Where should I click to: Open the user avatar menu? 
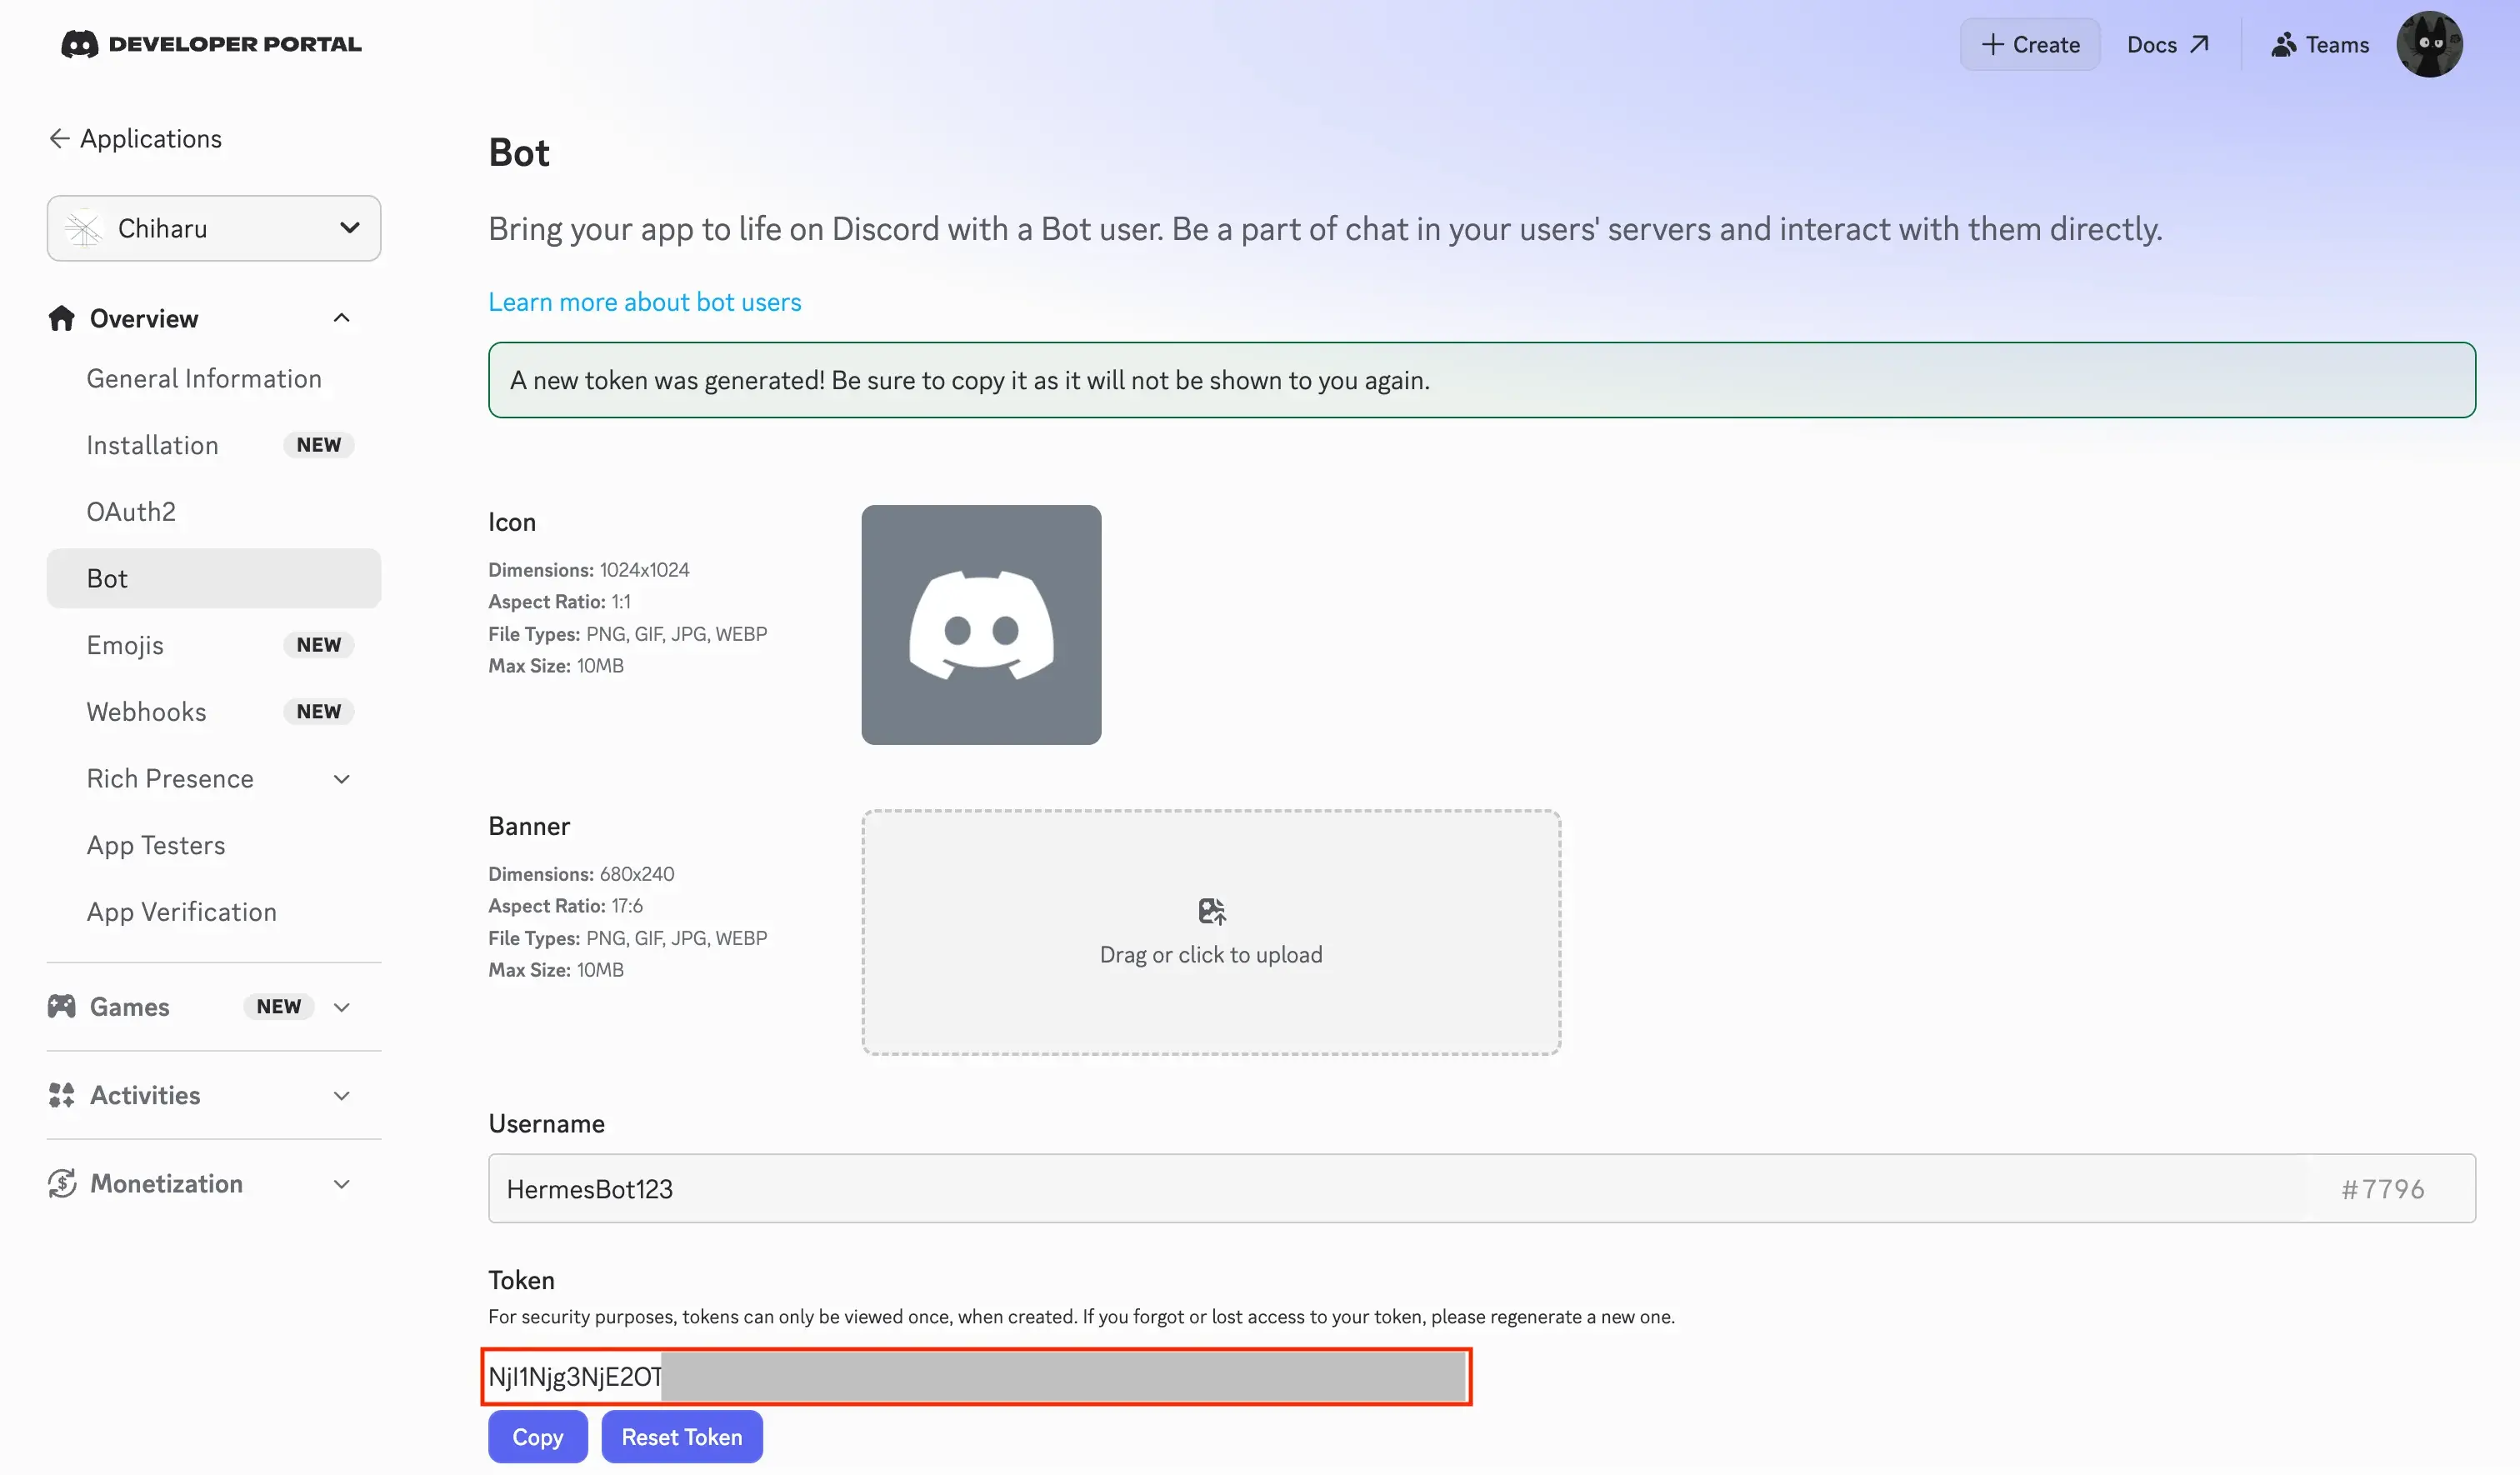pyautogui.click(x=2429, y=44)
